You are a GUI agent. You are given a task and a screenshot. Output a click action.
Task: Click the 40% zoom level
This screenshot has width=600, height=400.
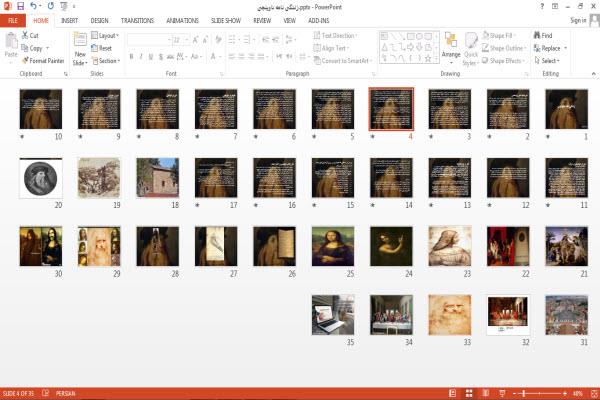578,393
